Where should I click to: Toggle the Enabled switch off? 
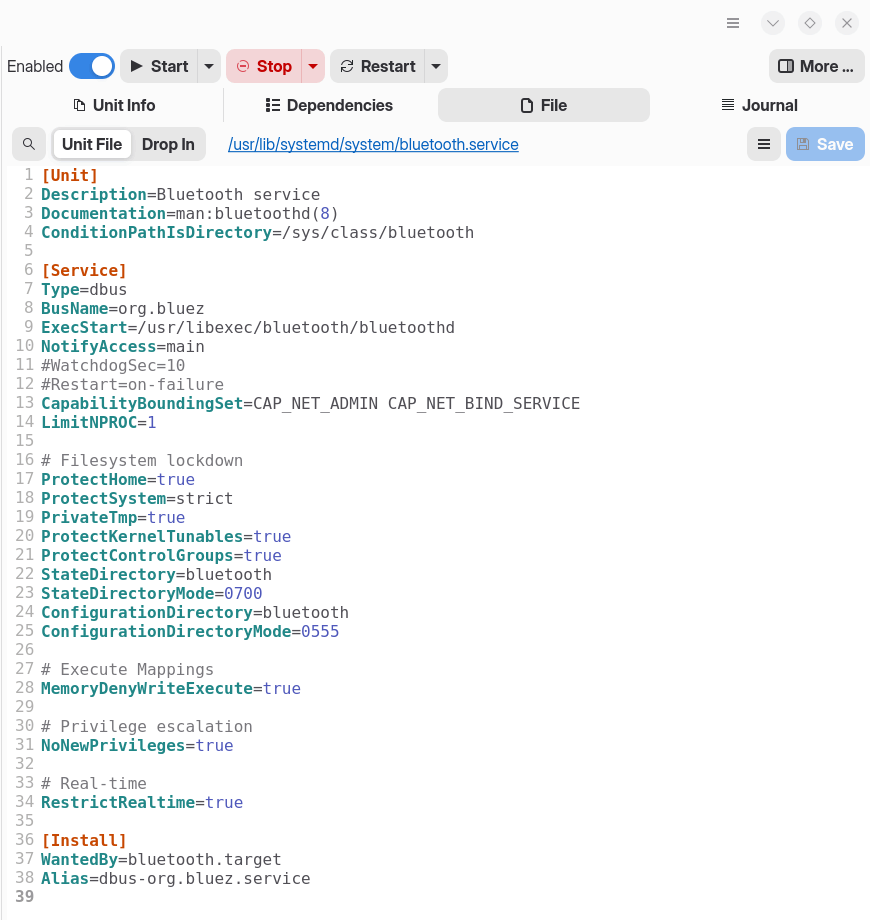pos(92,66)
